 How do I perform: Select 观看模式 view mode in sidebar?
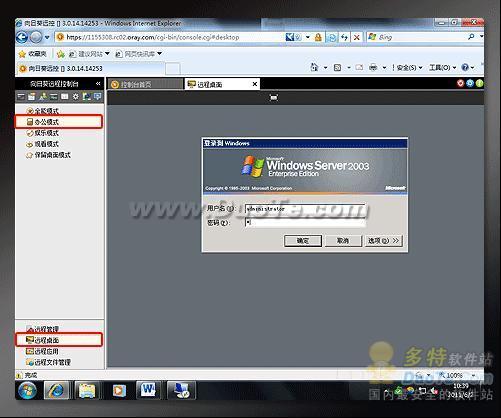43,144
